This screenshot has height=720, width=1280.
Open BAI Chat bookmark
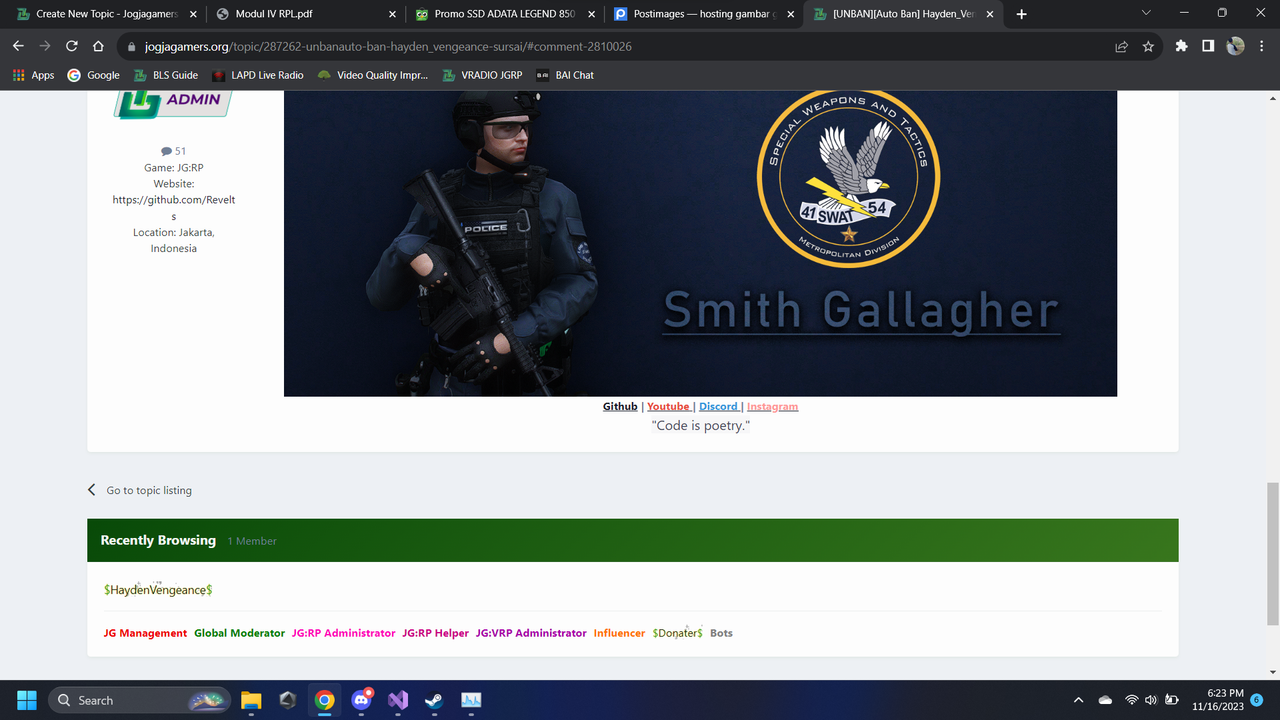pyautogui.click(x=565, y=75)
